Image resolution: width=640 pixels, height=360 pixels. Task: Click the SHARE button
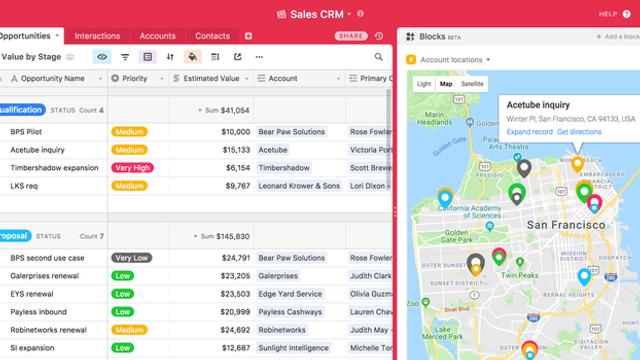[351, 36]
